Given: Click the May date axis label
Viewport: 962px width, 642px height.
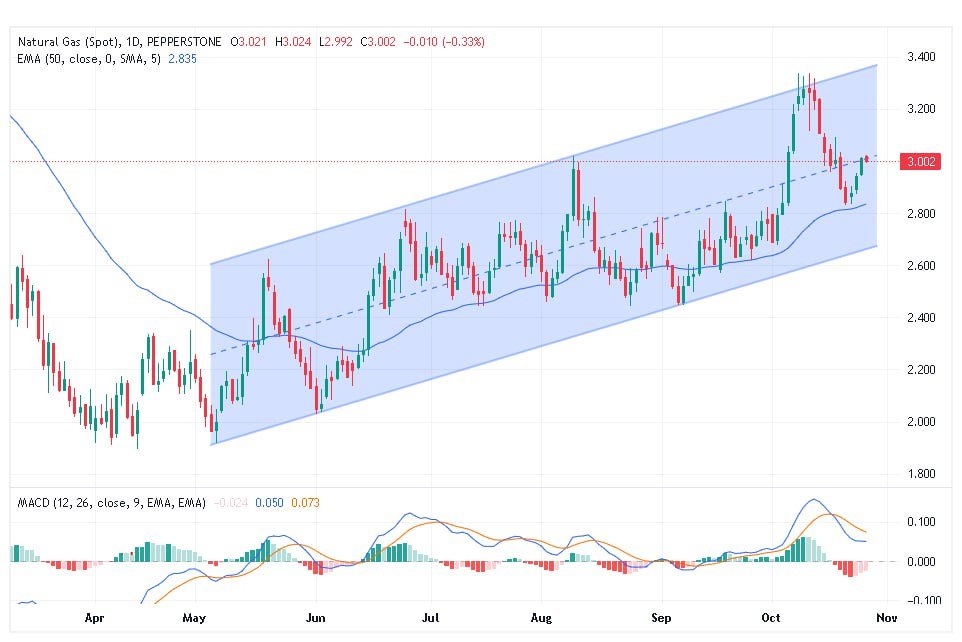Looking at the screenshot, I should coord(194,618).
